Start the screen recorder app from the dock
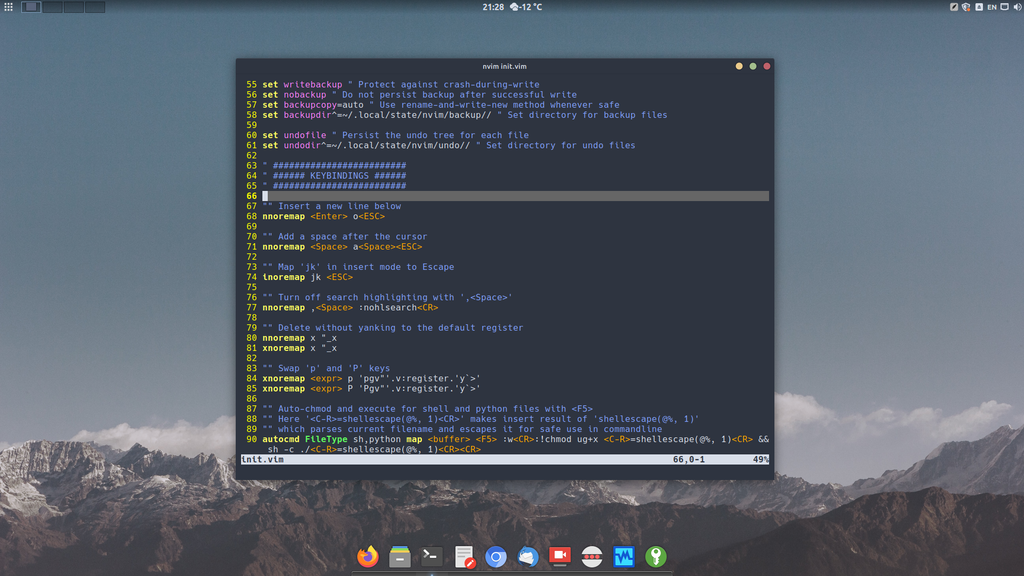1024x576 pixels. pos(560,557)
